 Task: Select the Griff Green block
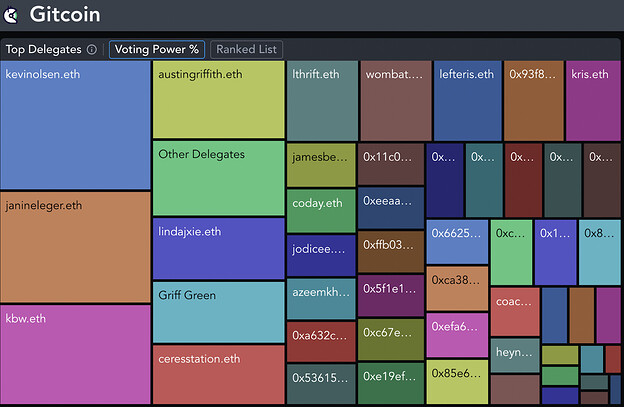tap(218, 312)
